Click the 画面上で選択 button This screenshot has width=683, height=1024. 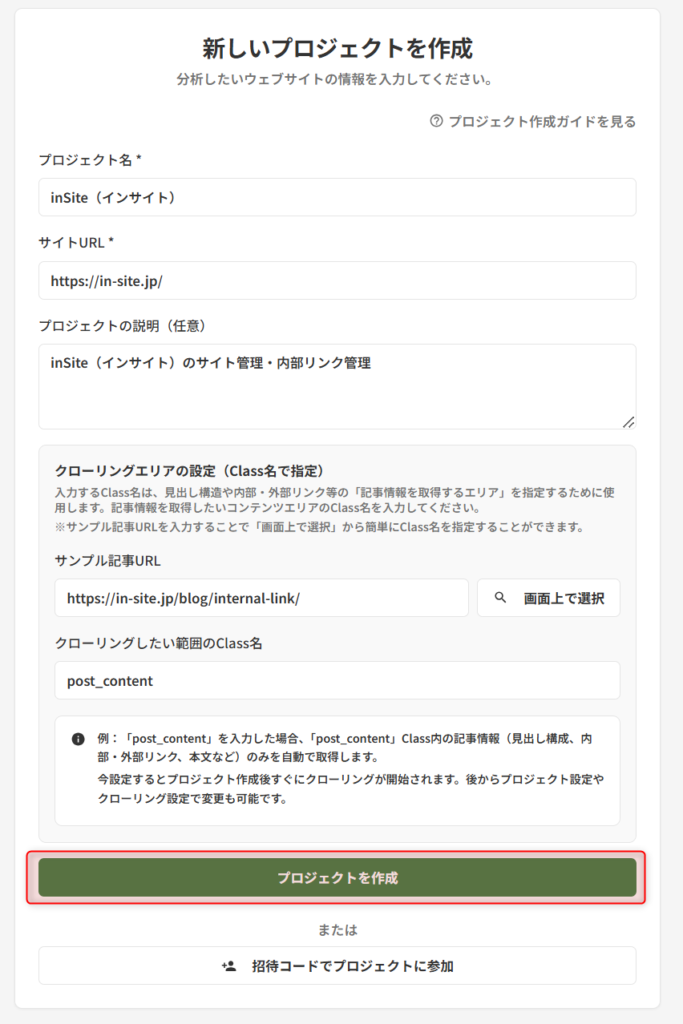coord(548,597)
